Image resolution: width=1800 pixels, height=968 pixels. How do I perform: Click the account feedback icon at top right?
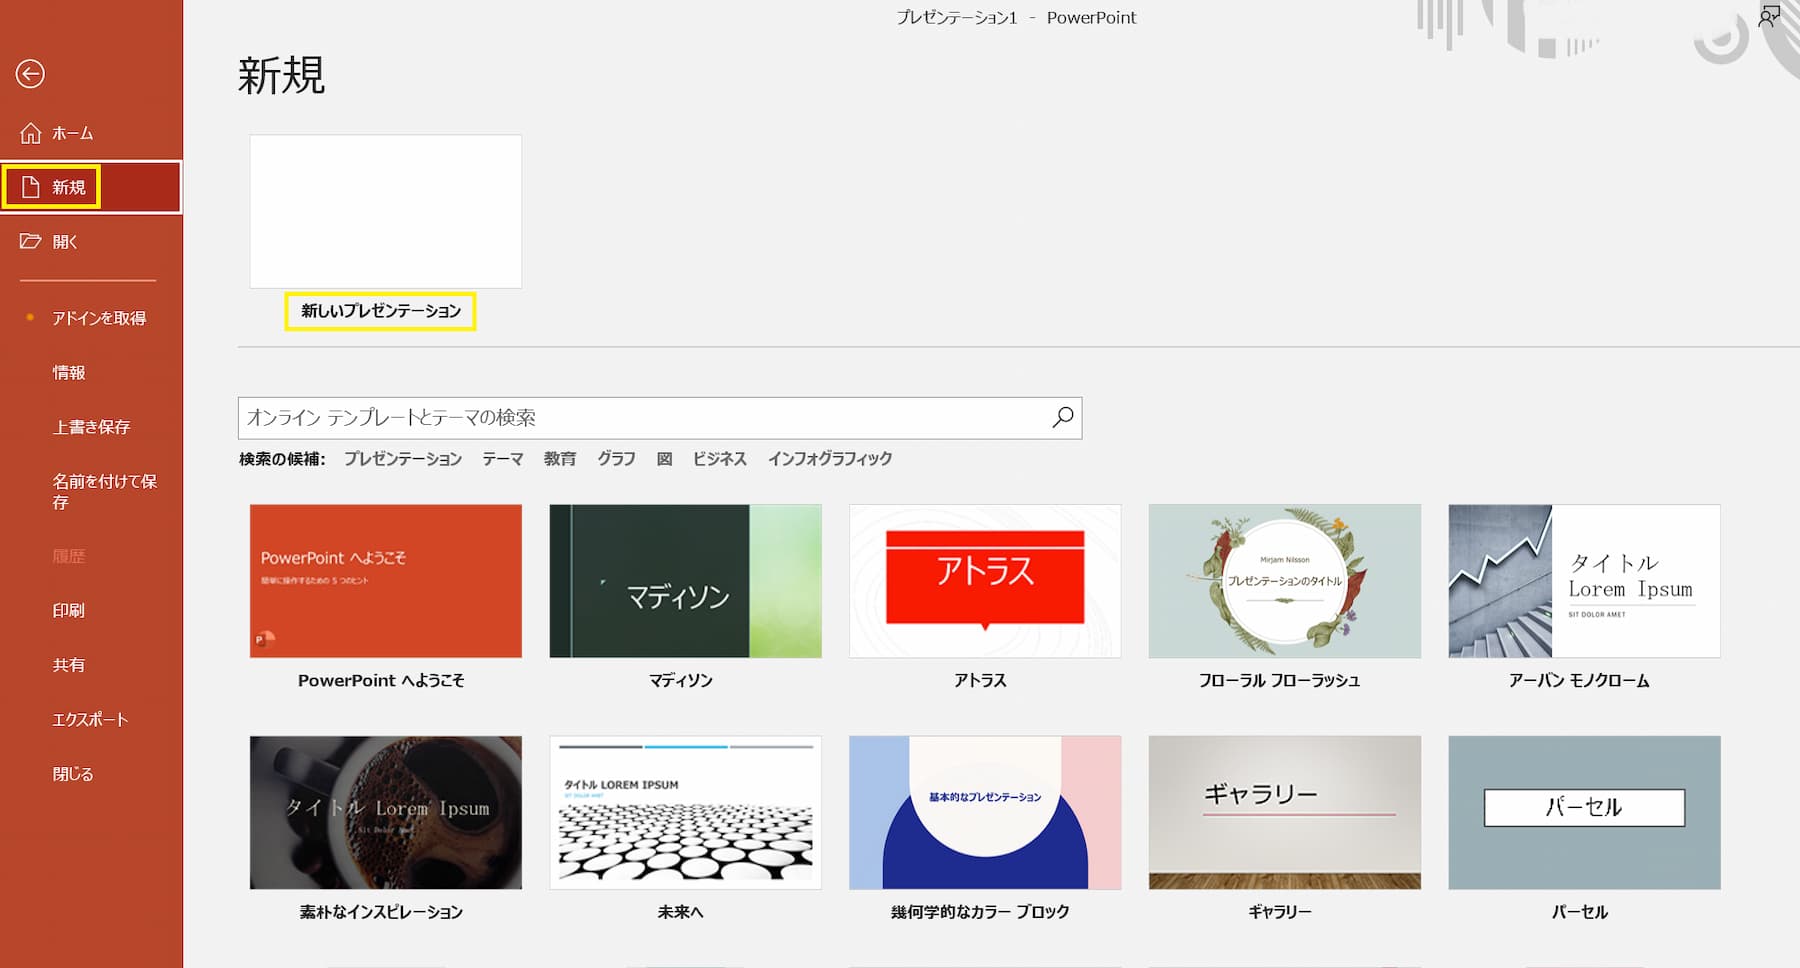1769,16
